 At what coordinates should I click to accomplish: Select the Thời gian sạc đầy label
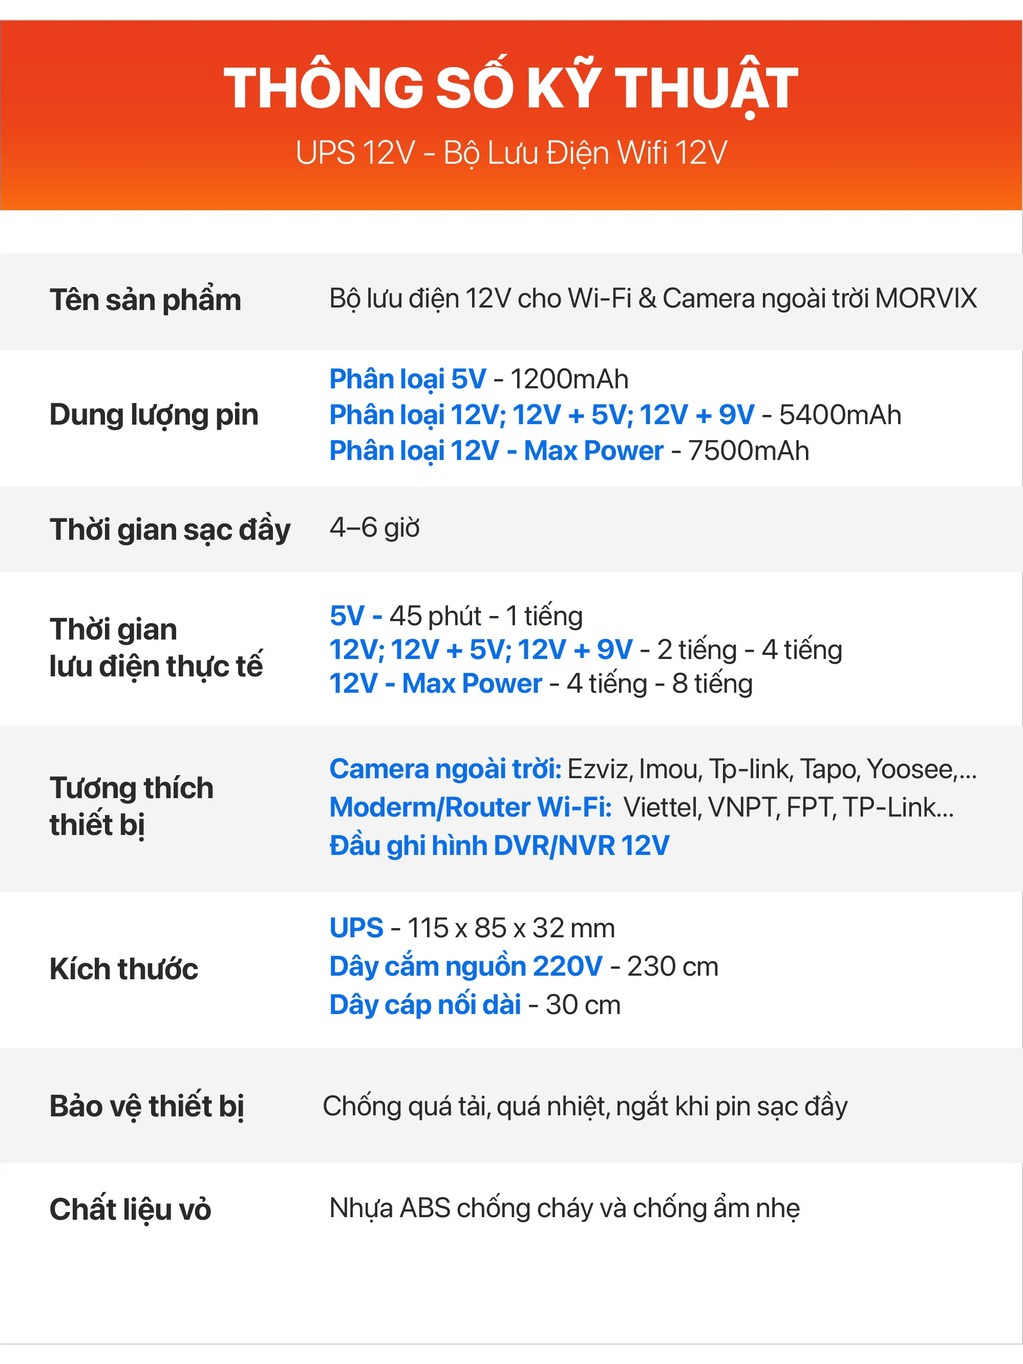tap(170, 530)
